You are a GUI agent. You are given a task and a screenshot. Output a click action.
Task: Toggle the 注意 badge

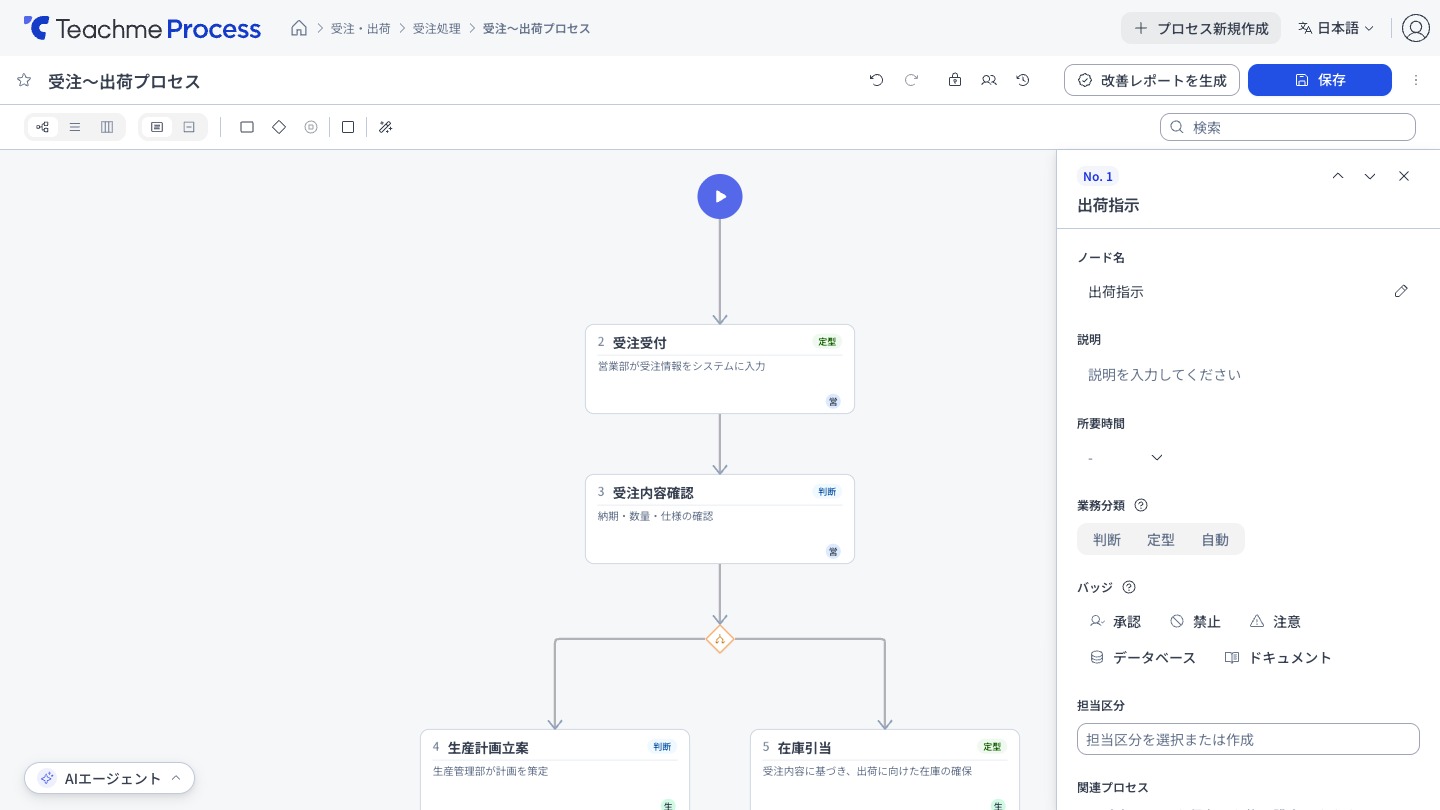tap(1275, 622)
